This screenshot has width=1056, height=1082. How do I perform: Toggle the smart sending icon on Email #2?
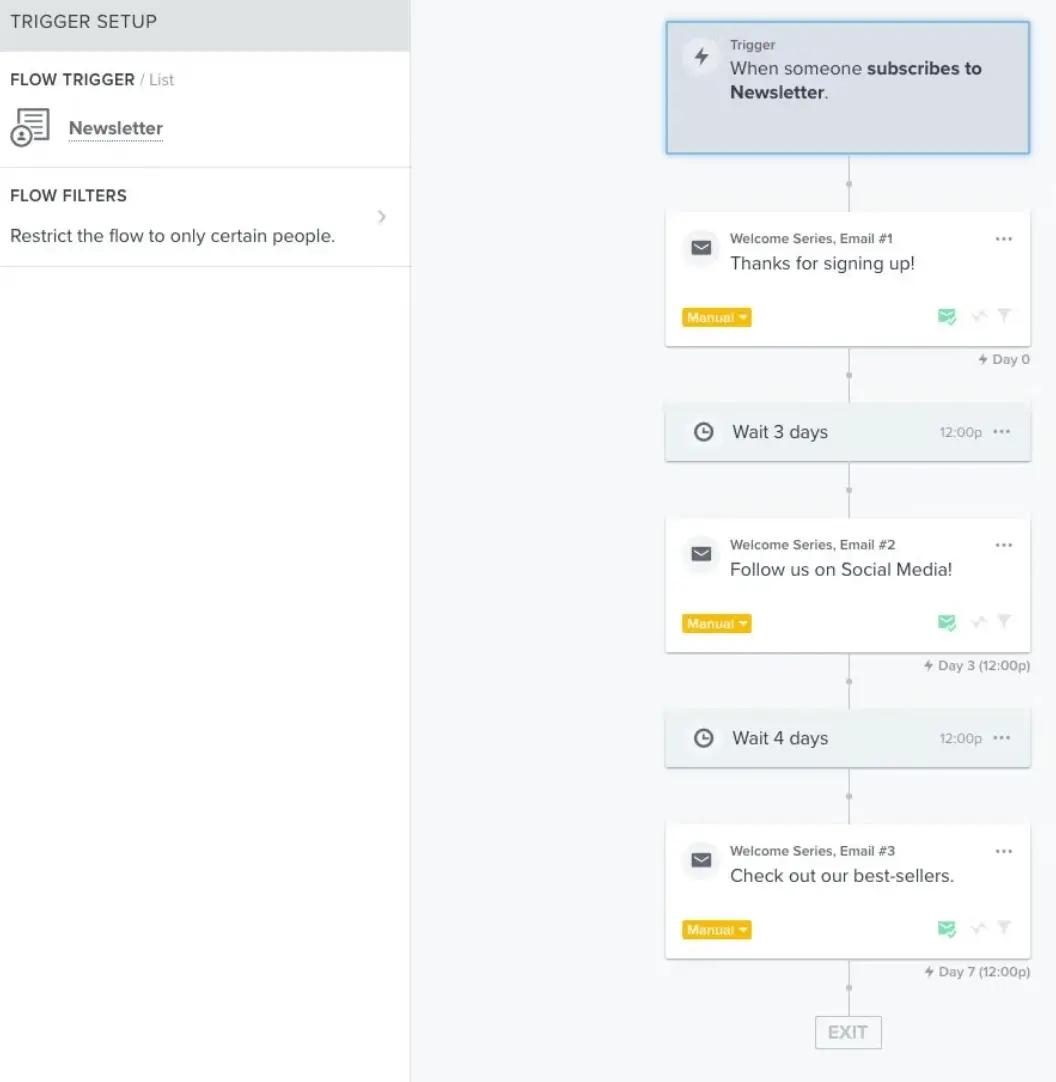point(977,622)
